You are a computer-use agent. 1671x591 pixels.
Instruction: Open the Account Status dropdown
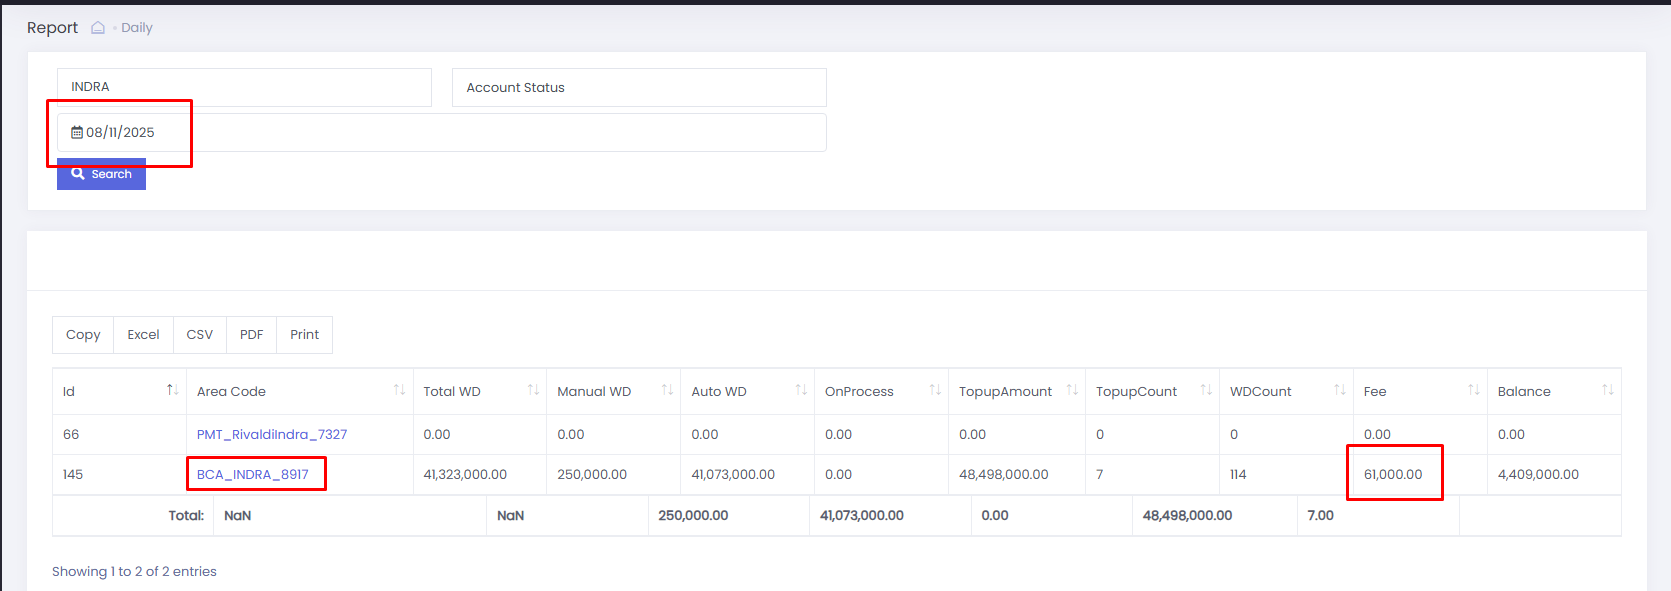pos(639,87)
